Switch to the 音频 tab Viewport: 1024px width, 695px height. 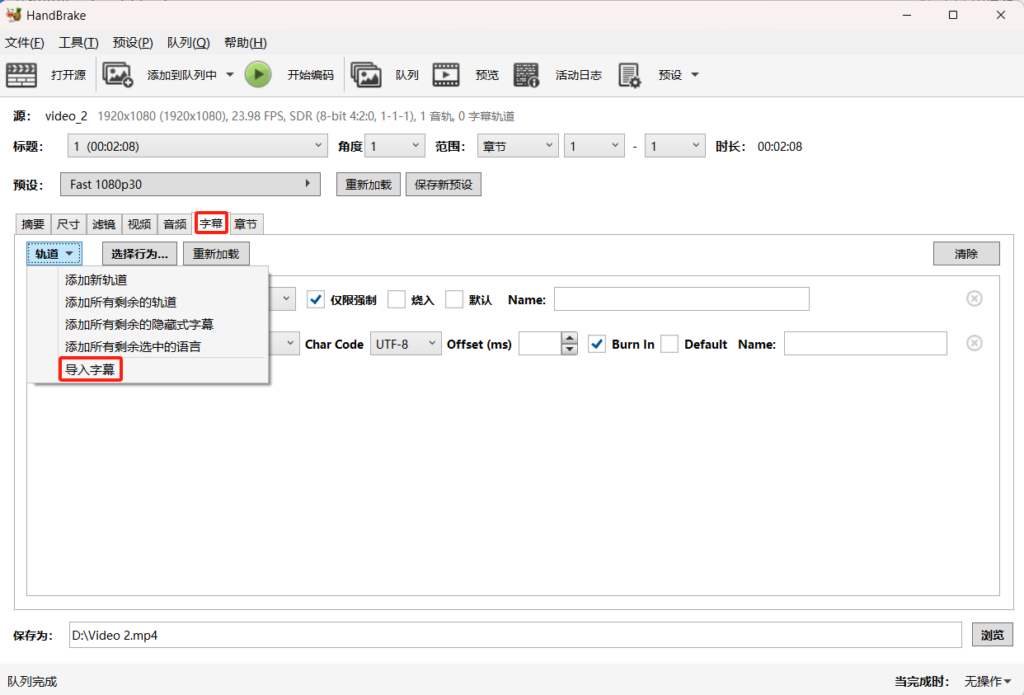pos(175,224)
